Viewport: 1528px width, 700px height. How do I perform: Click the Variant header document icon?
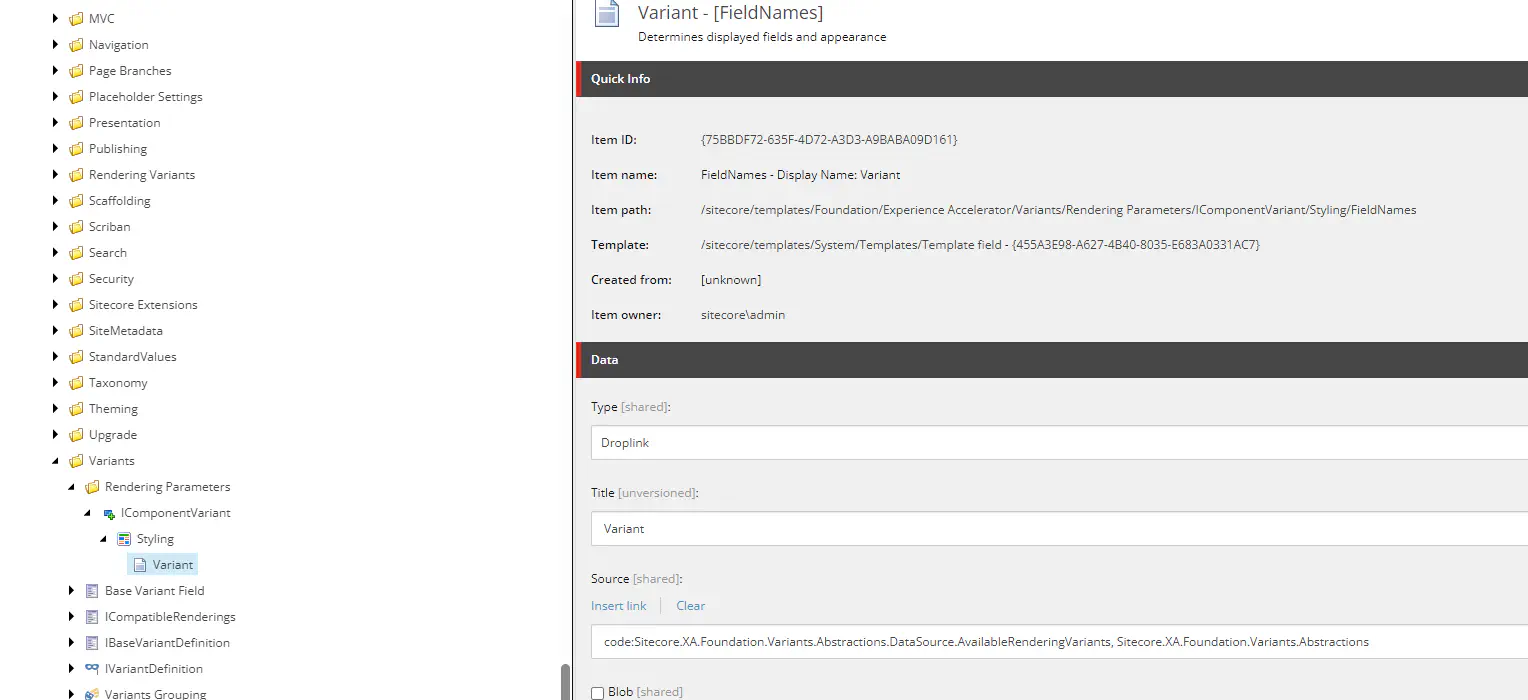pyautogui.click(x=606, y=14)
